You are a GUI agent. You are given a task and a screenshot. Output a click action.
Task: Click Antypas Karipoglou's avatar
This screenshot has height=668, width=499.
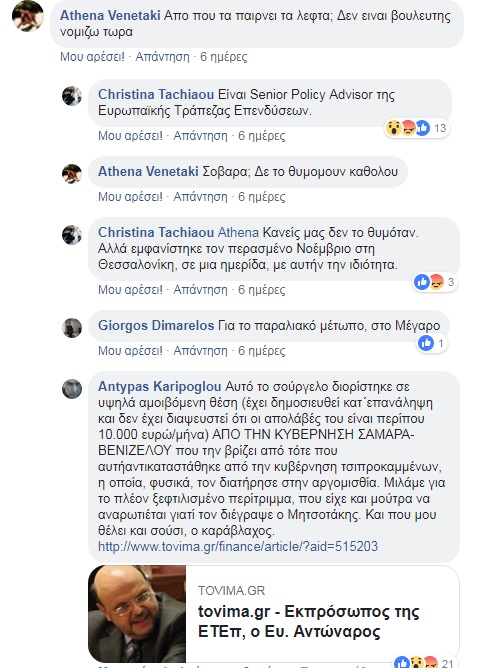72,389
